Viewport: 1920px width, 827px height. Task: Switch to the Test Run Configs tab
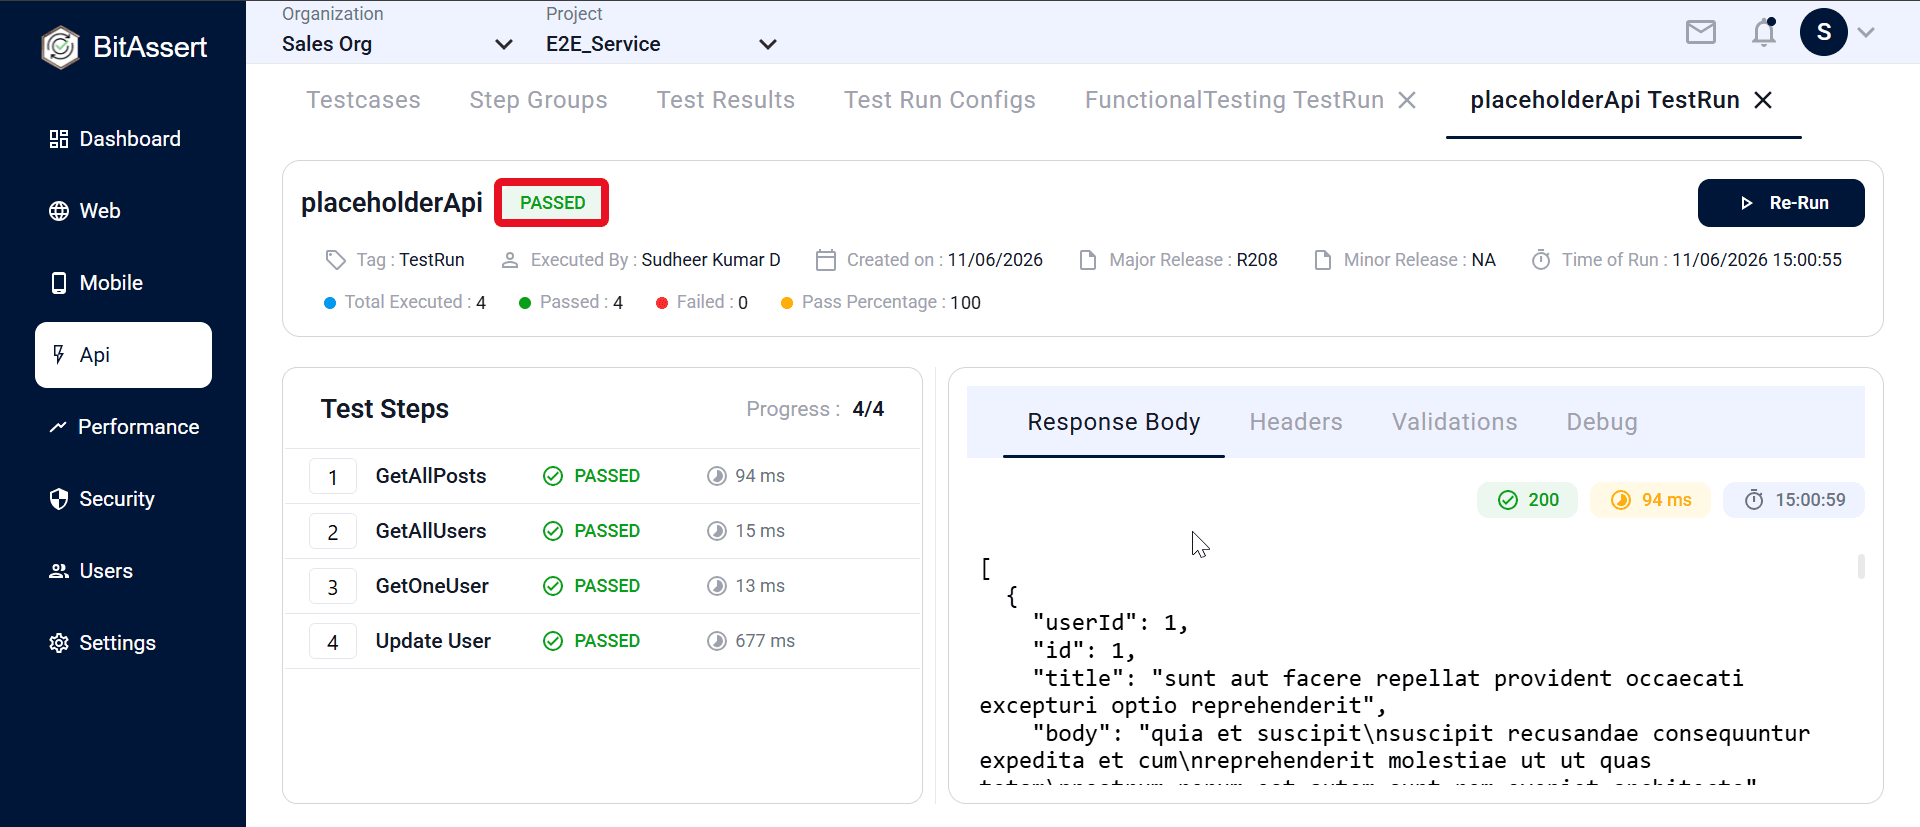[x=939, y=100]
